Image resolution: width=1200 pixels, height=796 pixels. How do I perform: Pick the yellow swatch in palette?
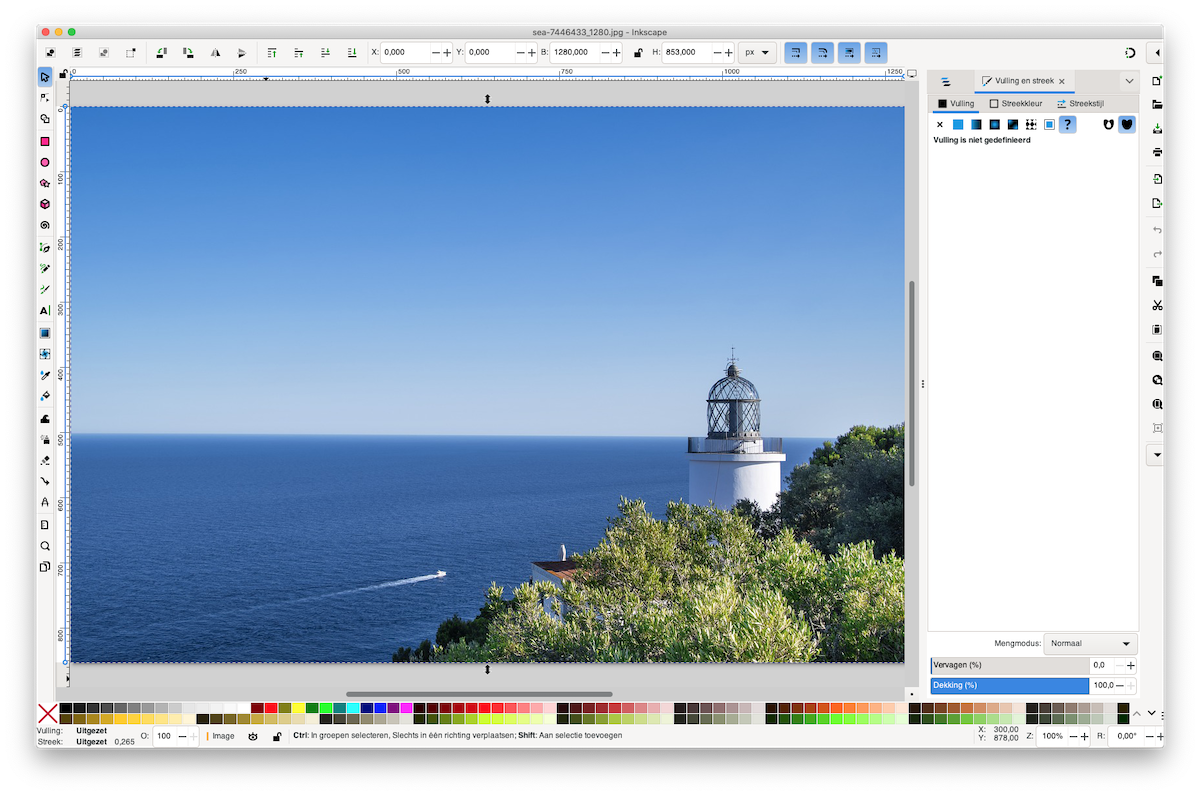tap(298, 708)
